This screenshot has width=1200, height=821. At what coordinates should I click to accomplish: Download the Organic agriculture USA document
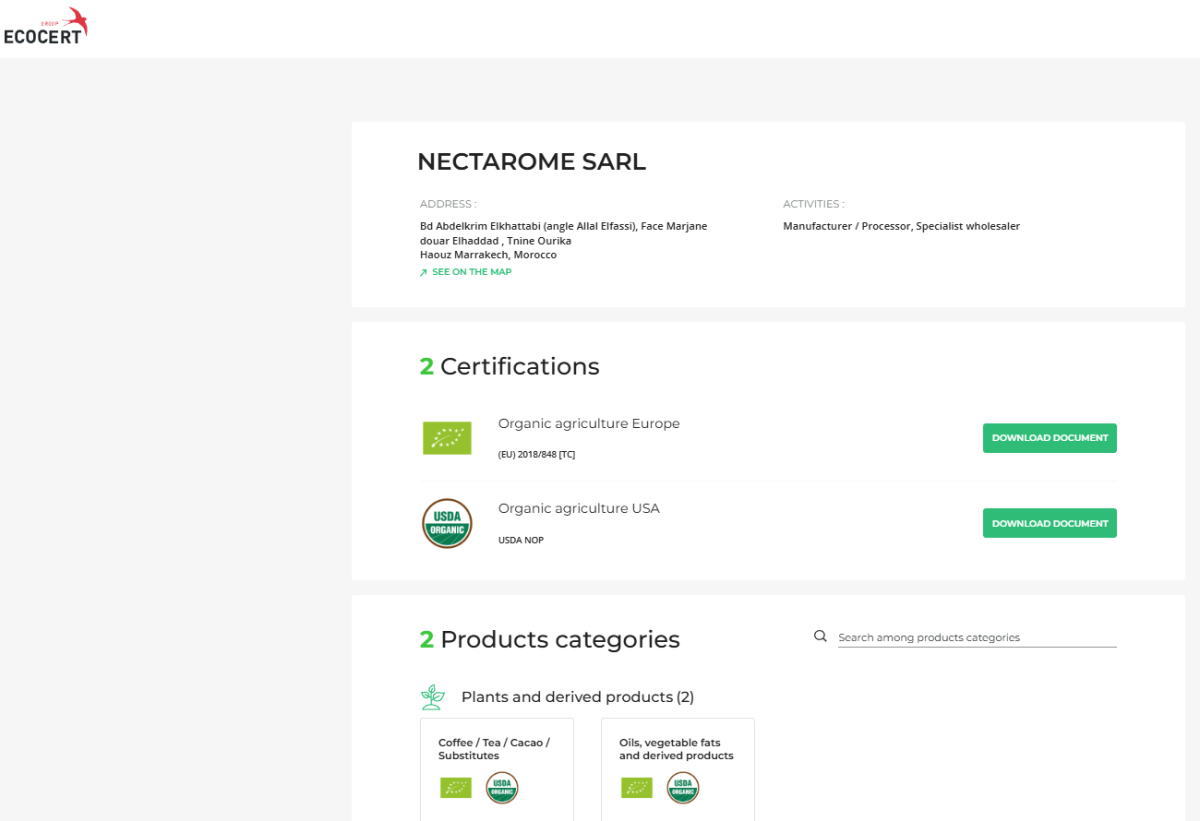[x=1049, y=523]
